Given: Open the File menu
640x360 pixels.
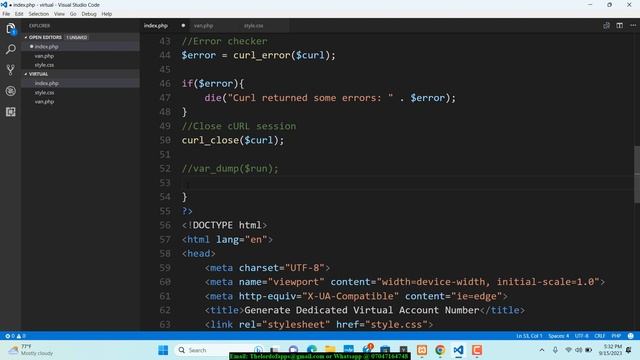Looking at the screenshot, I should [x=6, y=14].
